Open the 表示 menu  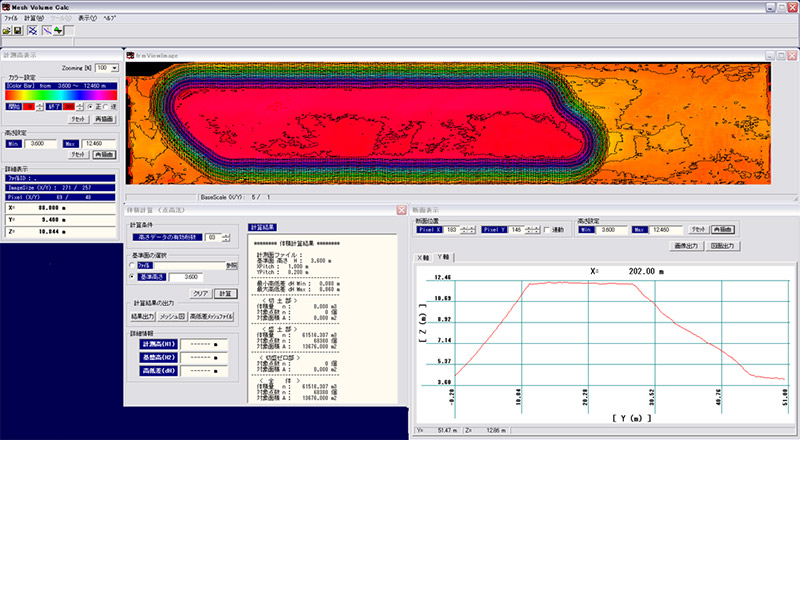click(x=86, y=18)
